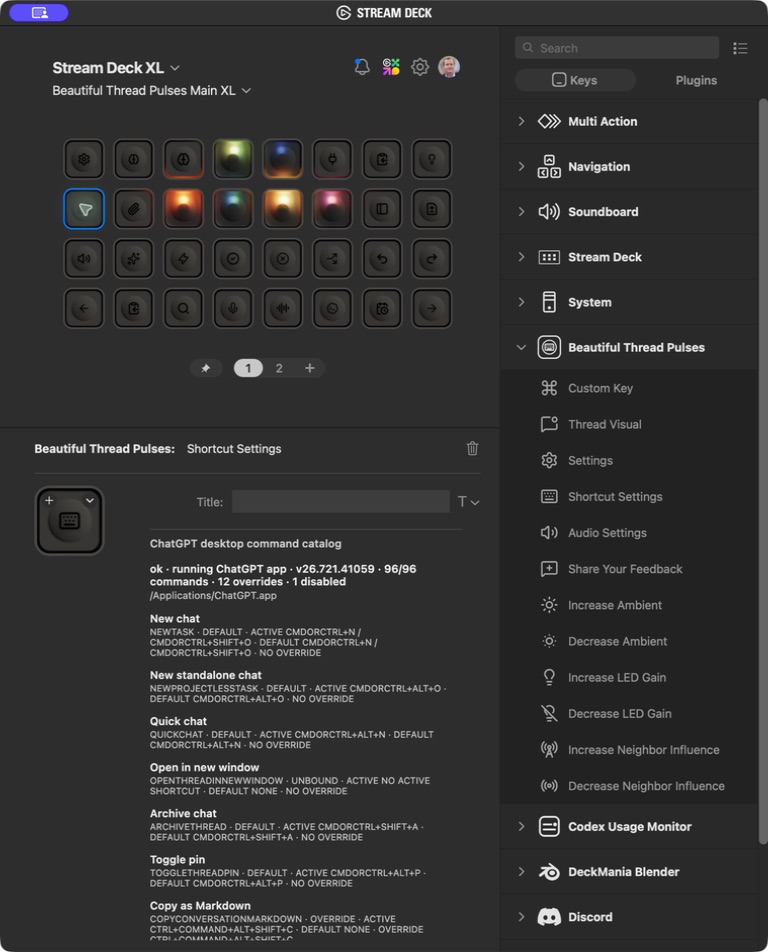Open the key icon preview chevron menu
This screenshot has height=952, width=768.
point(90,500)
